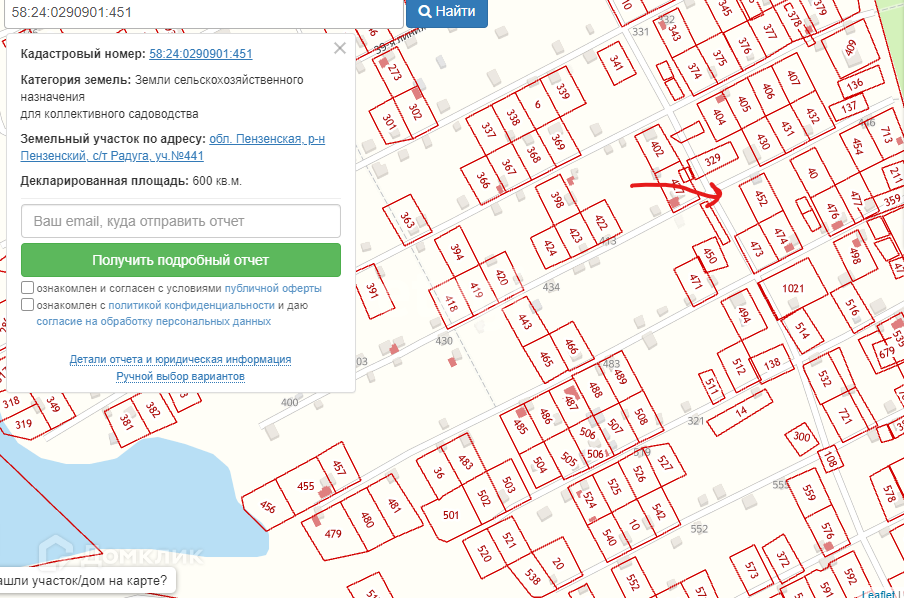The image size is (904, 598).
Task: Select parcel 721 on the map
Action: click(845, 416)
